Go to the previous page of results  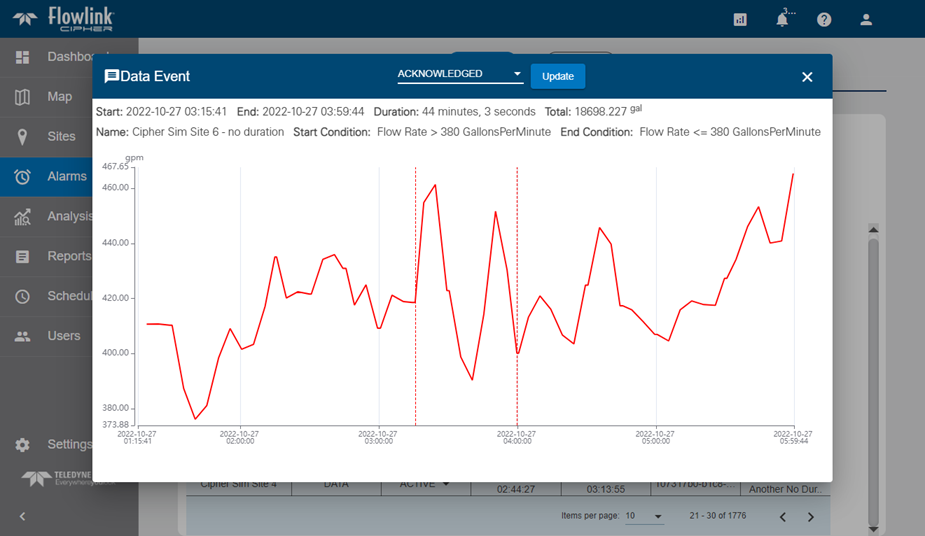(783, 517)
